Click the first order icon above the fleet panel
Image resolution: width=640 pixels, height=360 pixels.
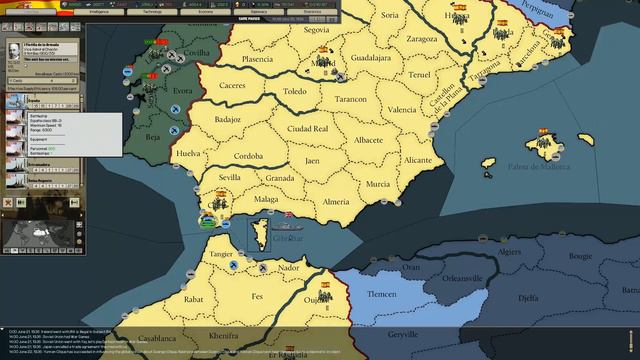pyautogui.click(x=7, y=27)
